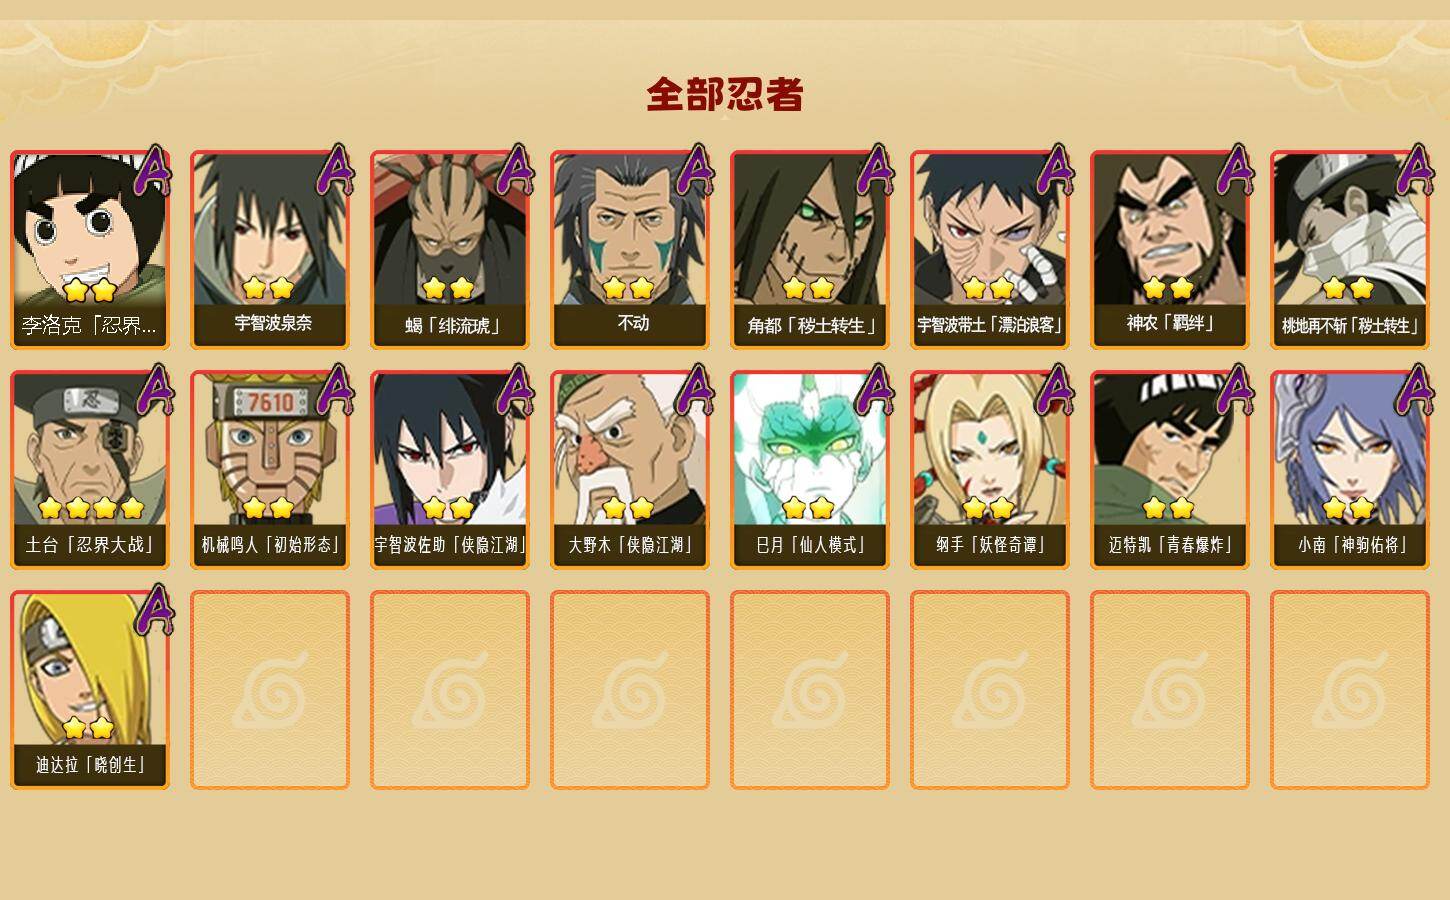Click the 全部忍者 heading tab
The width and height of the screenshot is (1450, 900).
click(725, 95)
